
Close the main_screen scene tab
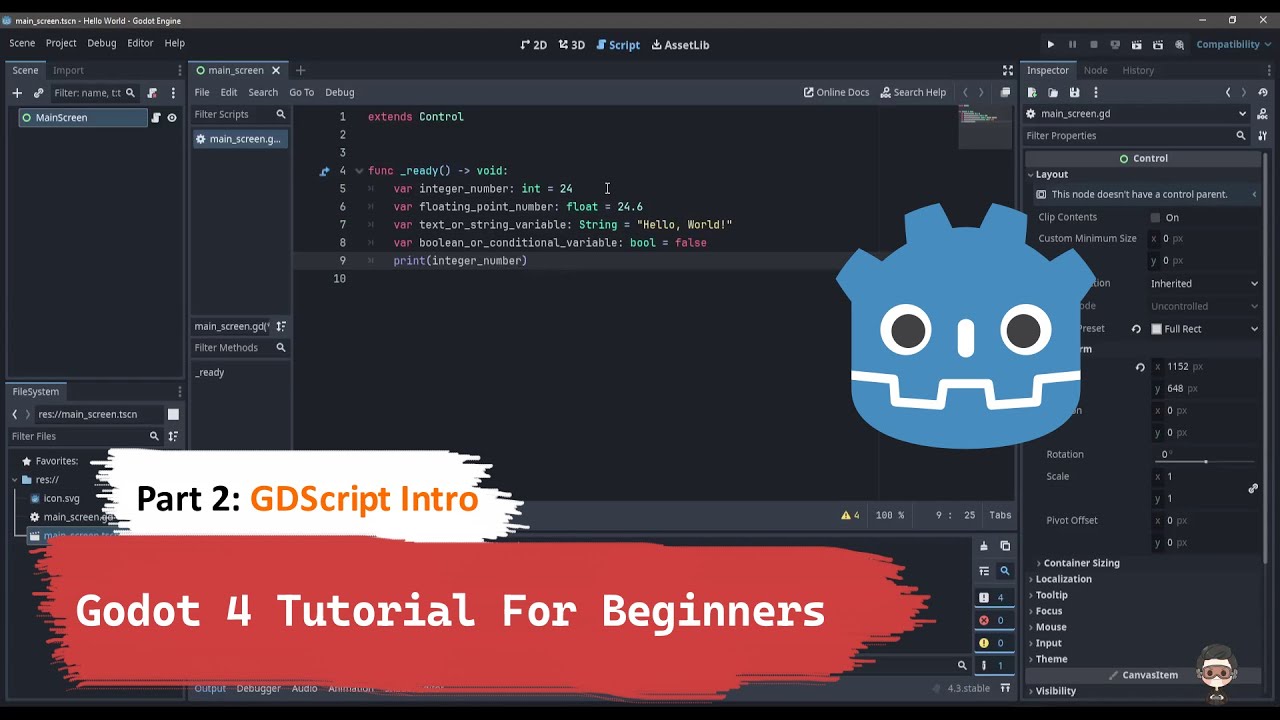coord(275,70)
